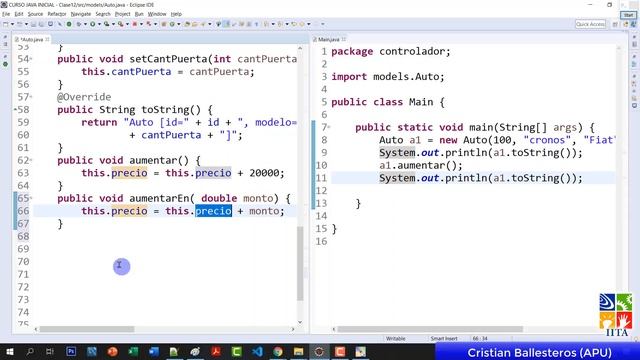
Task: Click the New Java Class green icon
Action: pyautogui.click(x=172, y=24)
